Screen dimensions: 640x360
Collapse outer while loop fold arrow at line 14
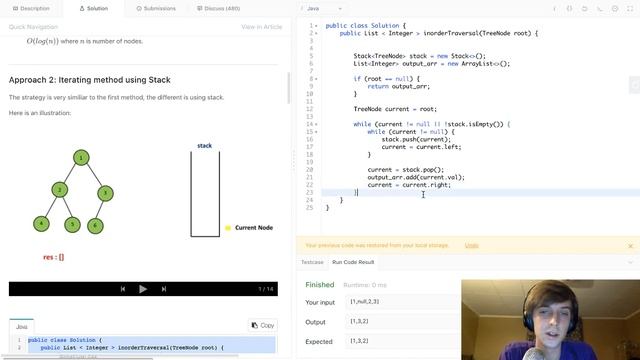tap(316, 124)
